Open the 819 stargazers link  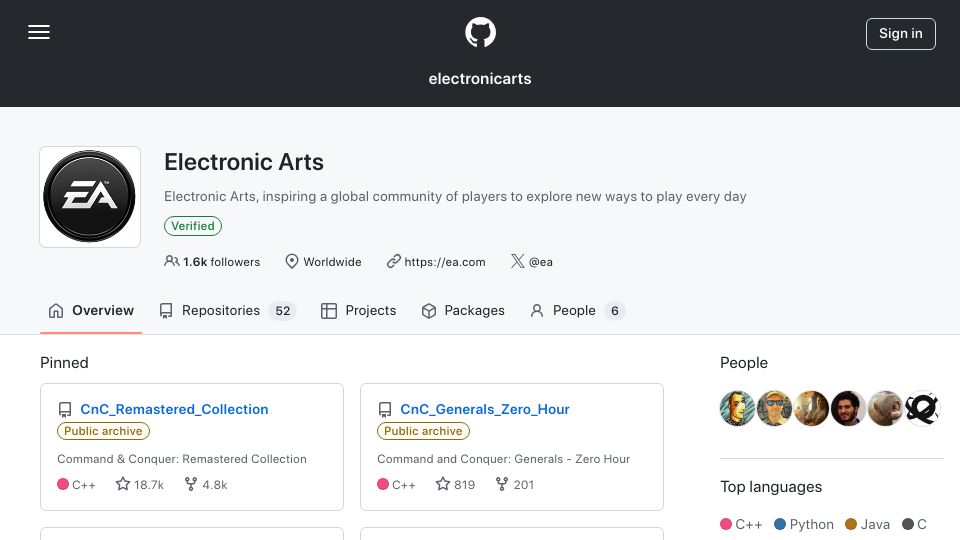pyautogui.click(x=456, y=484)
